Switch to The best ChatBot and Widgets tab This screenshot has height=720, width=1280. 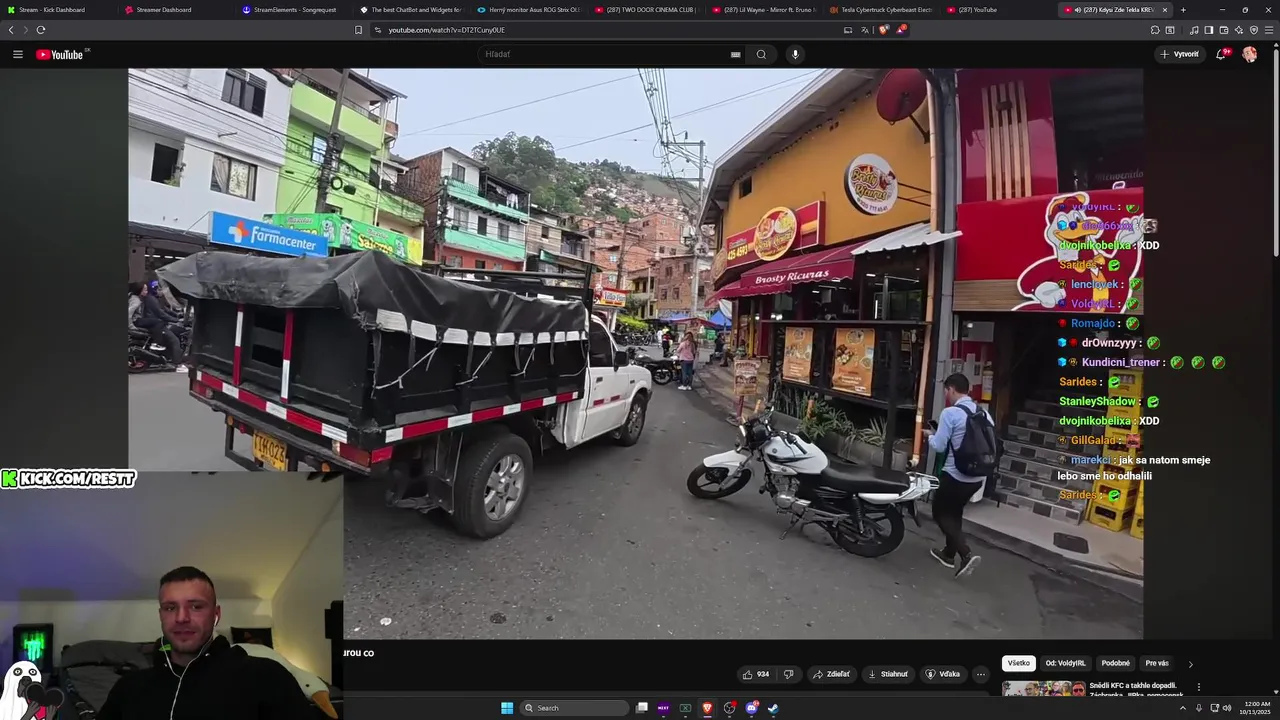(x=412, y=10)
